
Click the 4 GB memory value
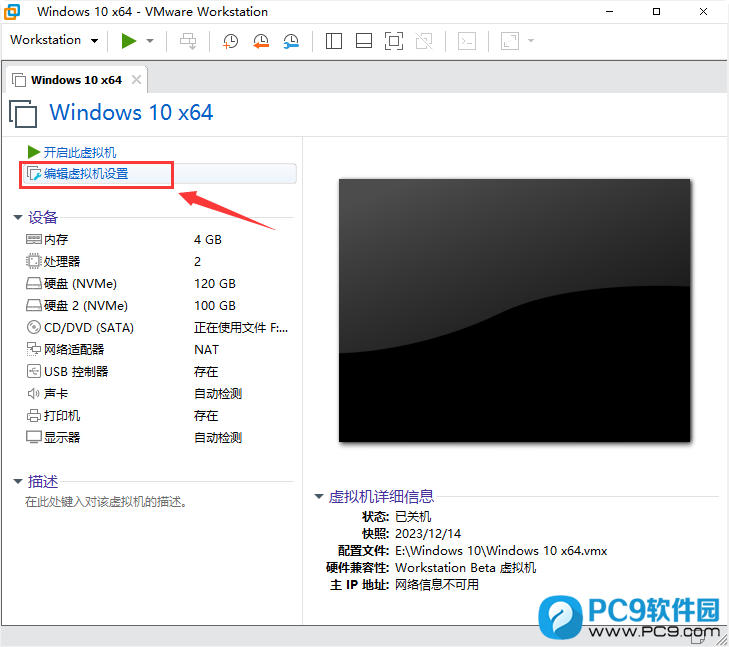tap(208, 239)
